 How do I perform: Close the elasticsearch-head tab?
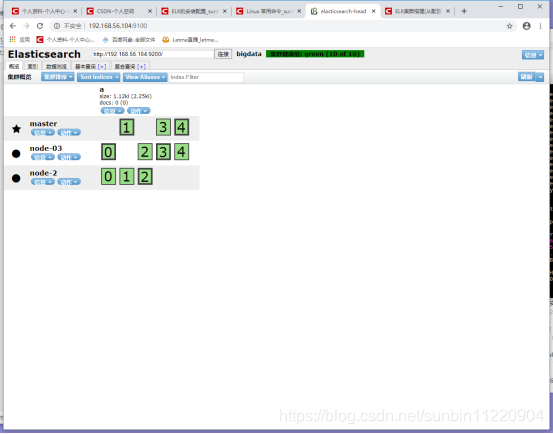click(373, 11)
